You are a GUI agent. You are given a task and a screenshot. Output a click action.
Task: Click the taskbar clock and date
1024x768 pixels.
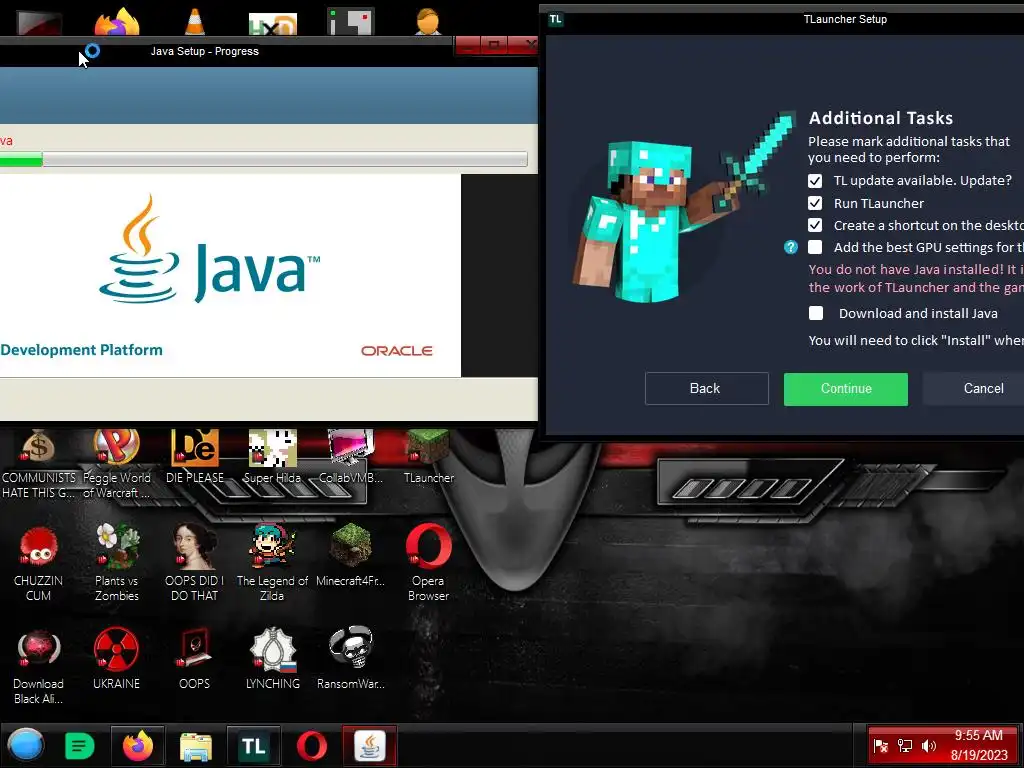978,745
